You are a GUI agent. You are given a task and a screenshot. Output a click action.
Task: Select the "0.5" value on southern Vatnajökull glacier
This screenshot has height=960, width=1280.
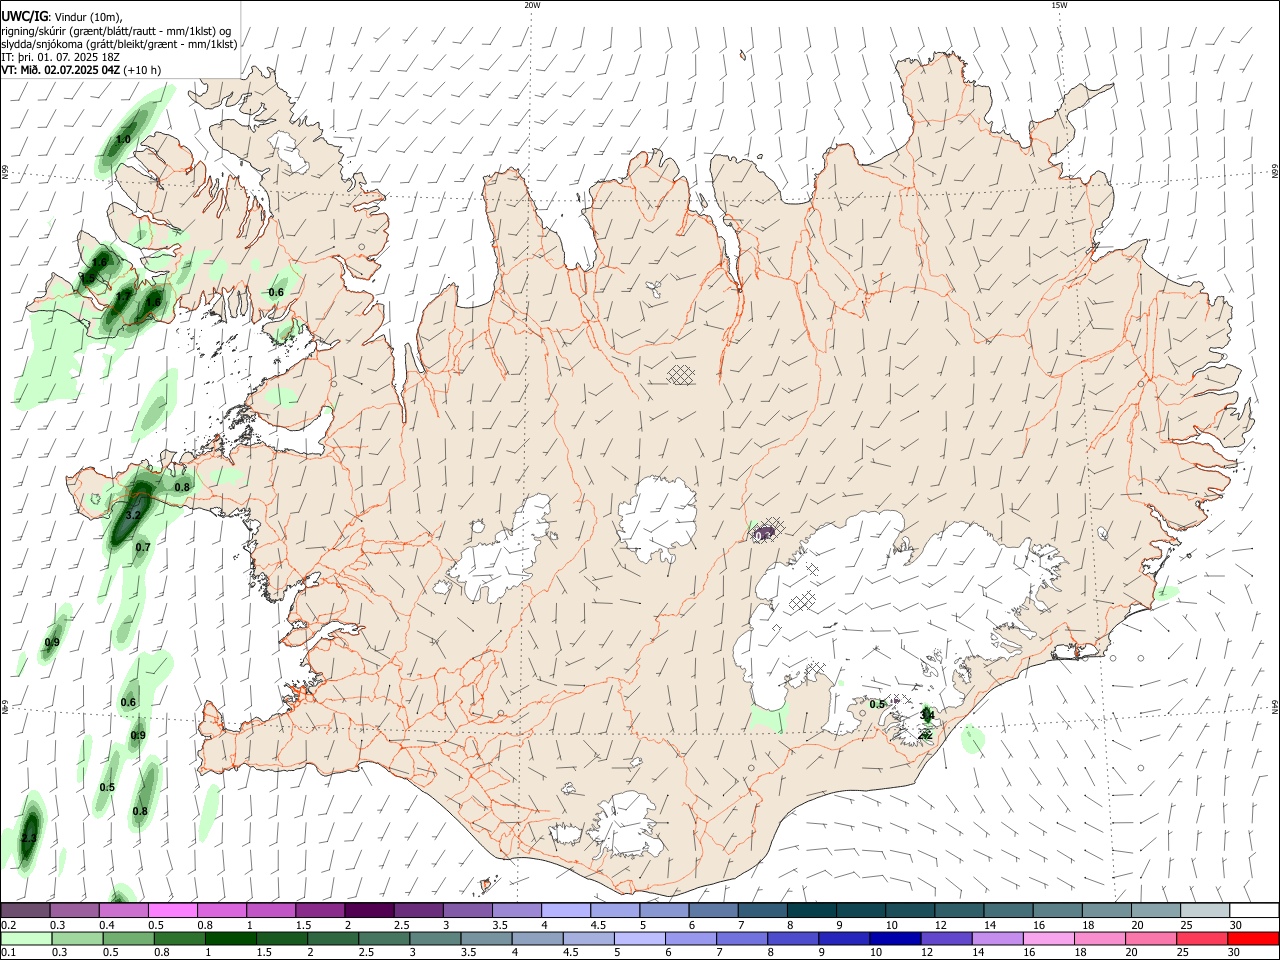(x=877, y=704)
